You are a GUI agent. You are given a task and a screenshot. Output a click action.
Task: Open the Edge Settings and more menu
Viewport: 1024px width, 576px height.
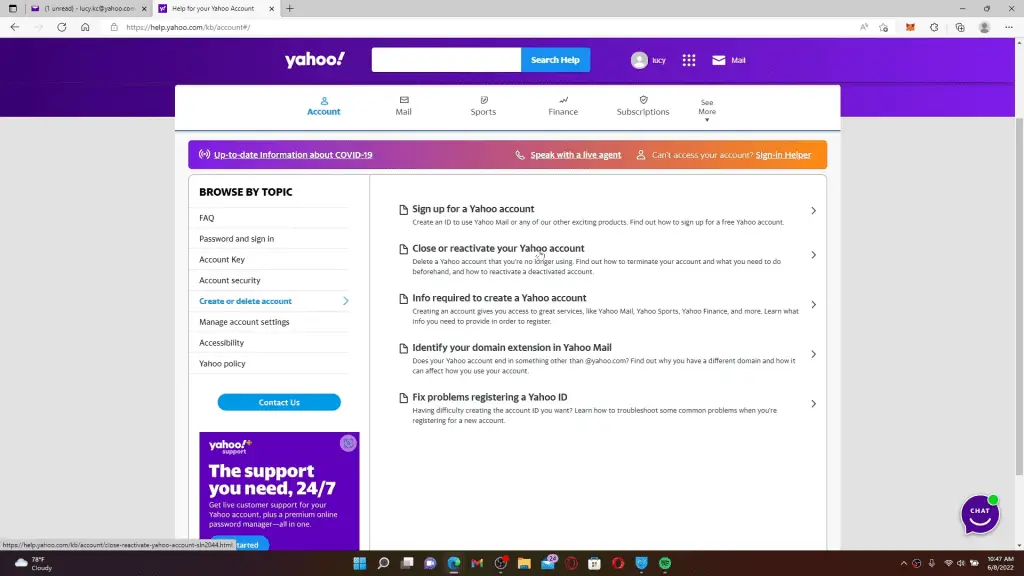(x=1009, y=27)
